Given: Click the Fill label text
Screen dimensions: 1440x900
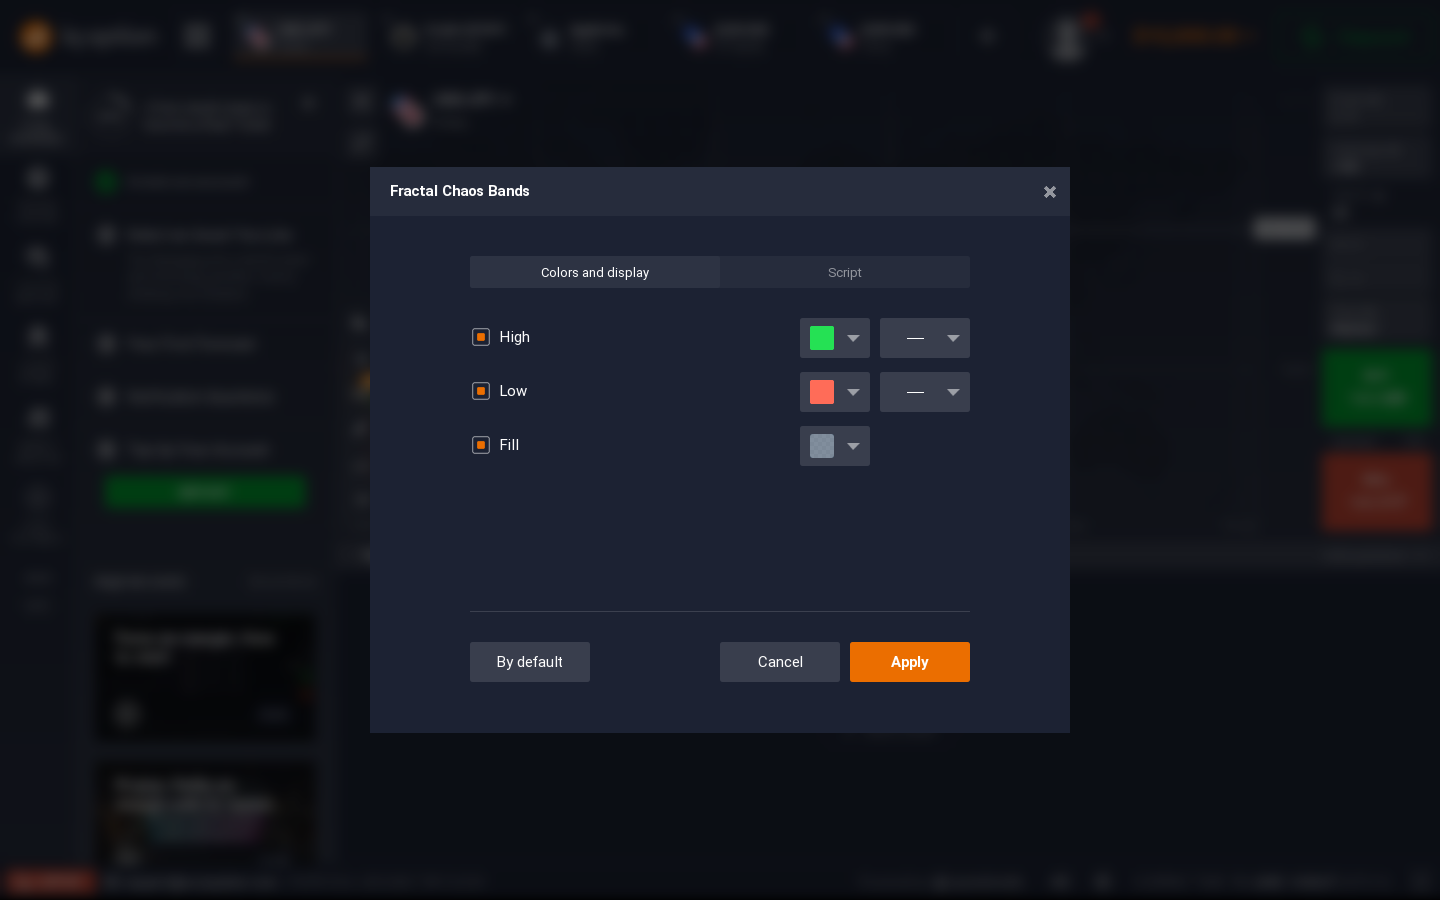Looking at the screenshot, I should [x=509, y=445].
